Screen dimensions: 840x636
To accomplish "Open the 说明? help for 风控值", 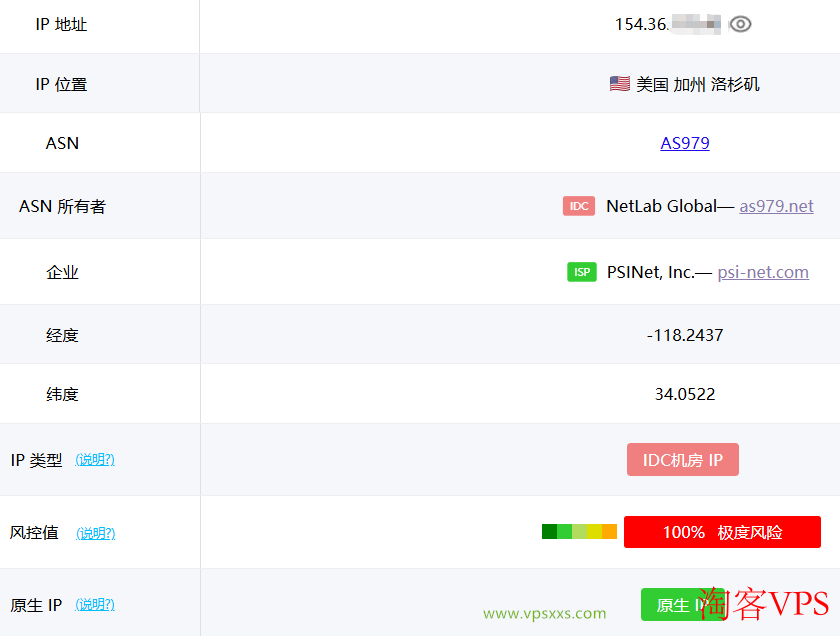I will click(95, 533).
